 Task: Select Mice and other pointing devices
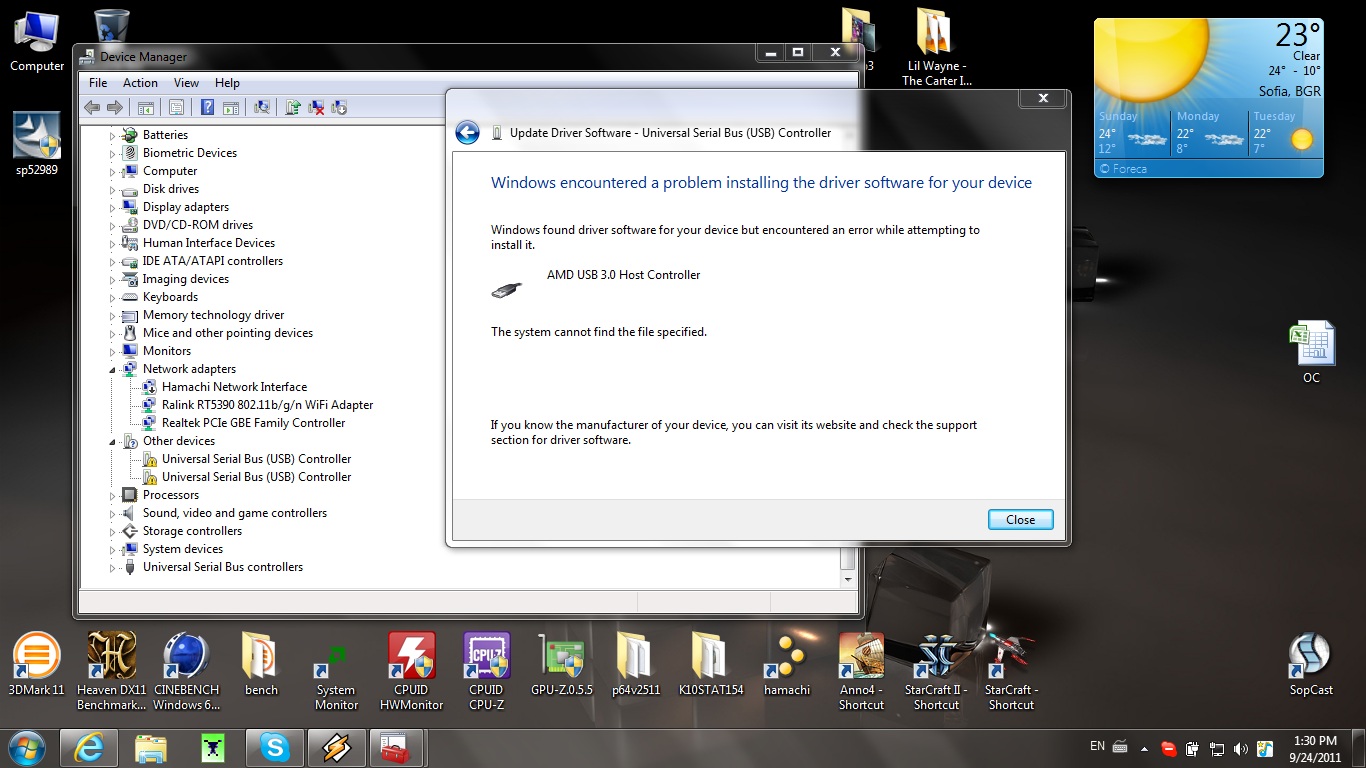[227, 333]
